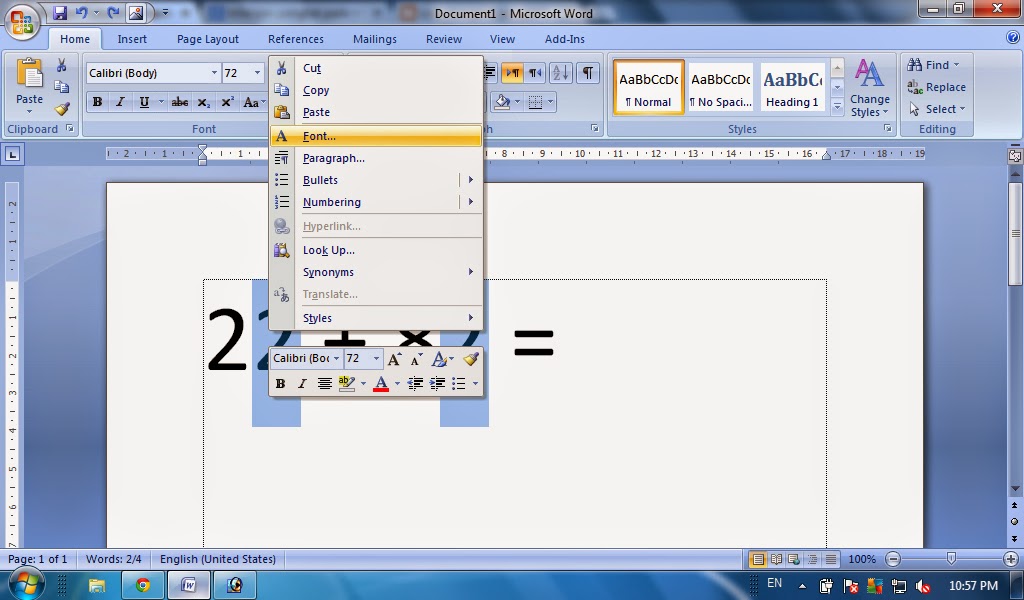The width and height of the screenshot is (1024, 600).
Task: Click Shrink Font on the mini toolbar
Action: pyautogui.click(x=416, y=358)
